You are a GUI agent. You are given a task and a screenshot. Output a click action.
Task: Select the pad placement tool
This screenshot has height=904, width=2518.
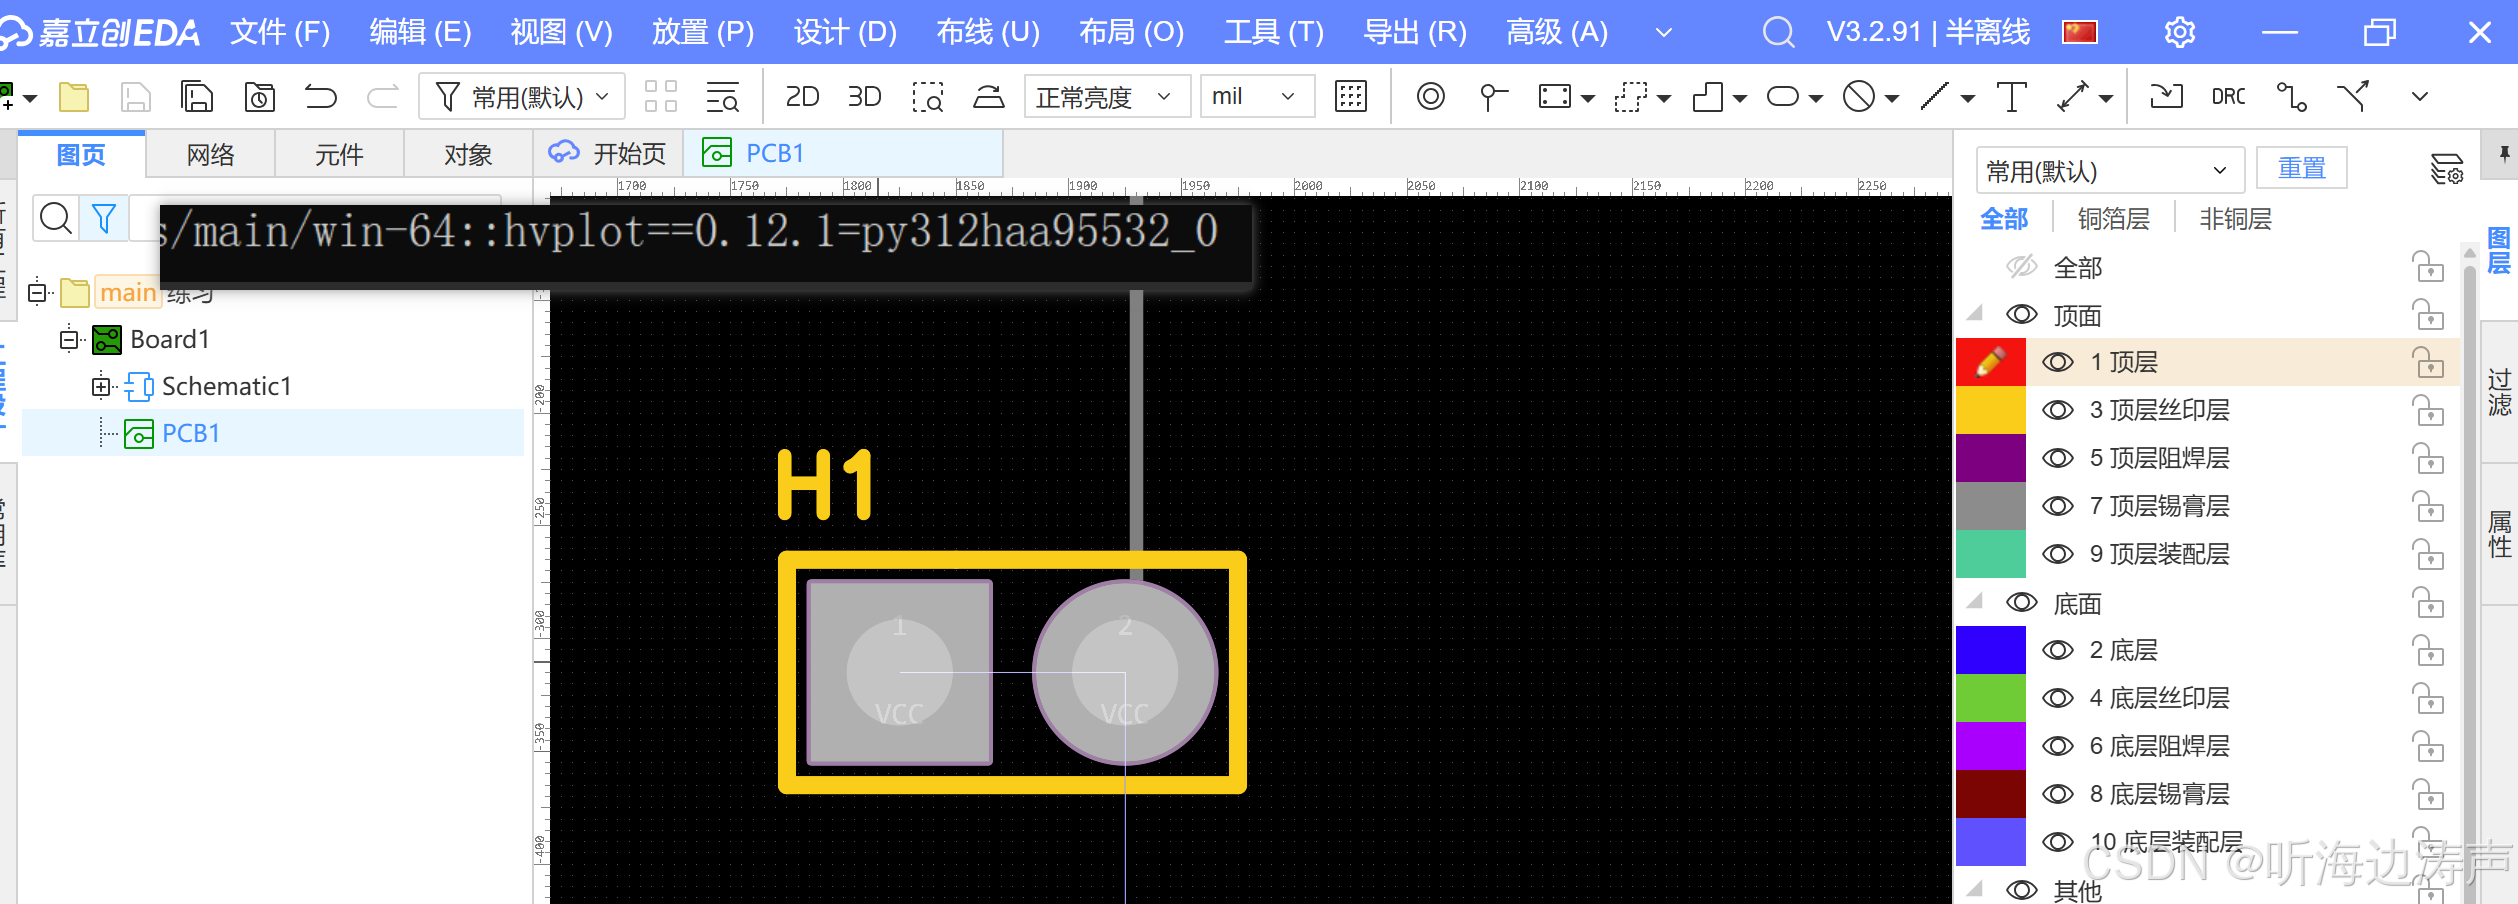tap(1431, 97)
